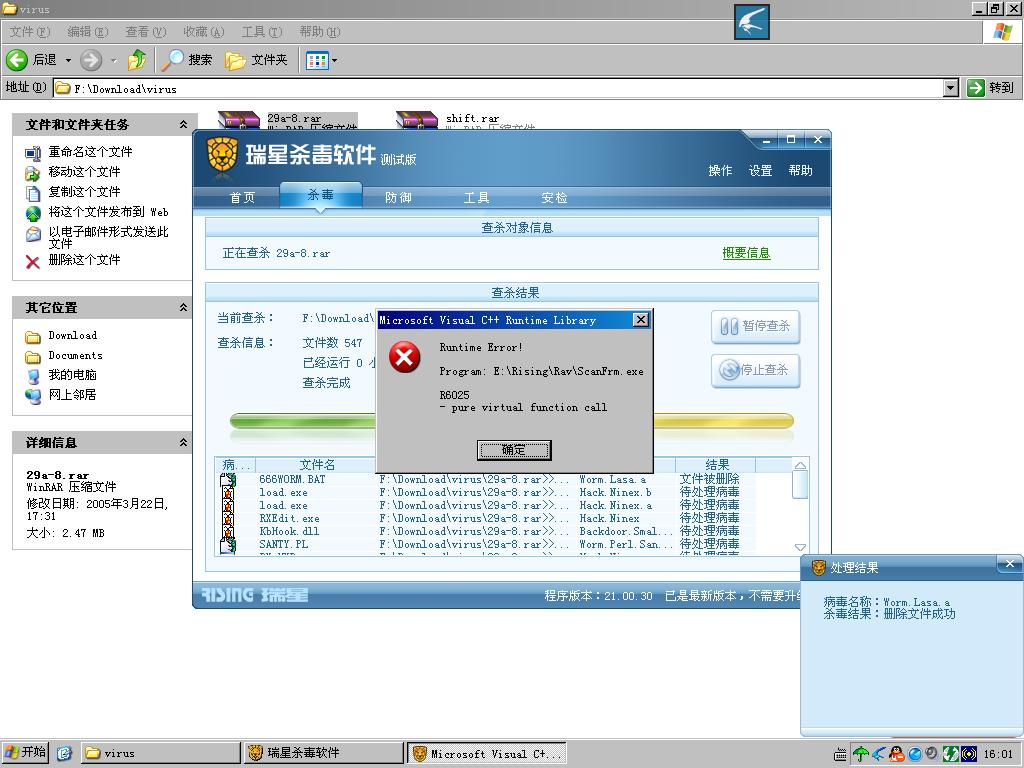This screenshot has height=768, width=1024.
Task: Click the Forward arrow in Explorer toolbar
Action: click(x=91, y=60)
